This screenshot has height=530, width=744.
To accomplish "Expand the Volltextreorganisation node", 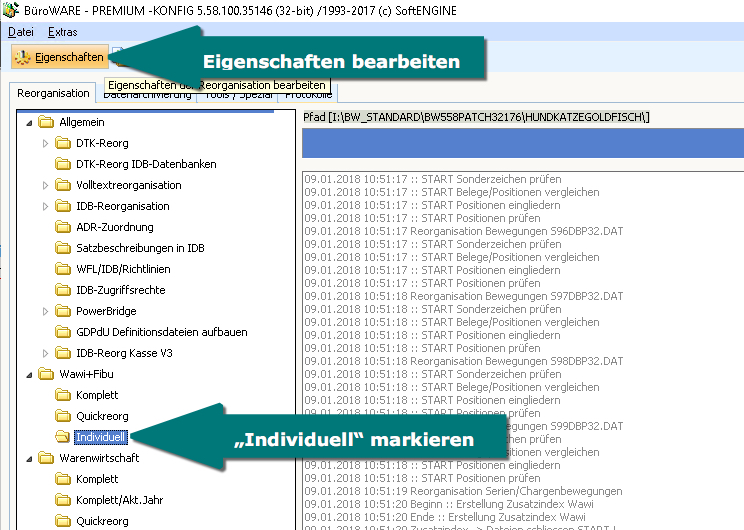I will click(45, 185).
